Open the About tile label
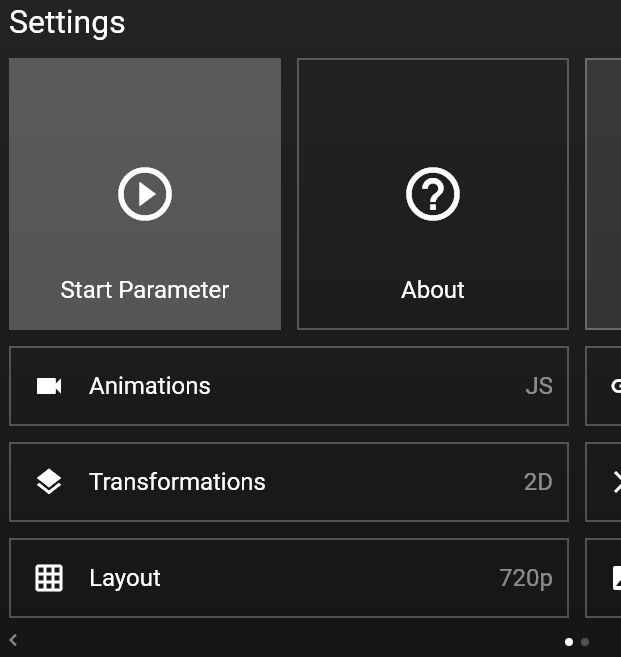The height and width of the screenshot is (657, 621). [433, 290]
